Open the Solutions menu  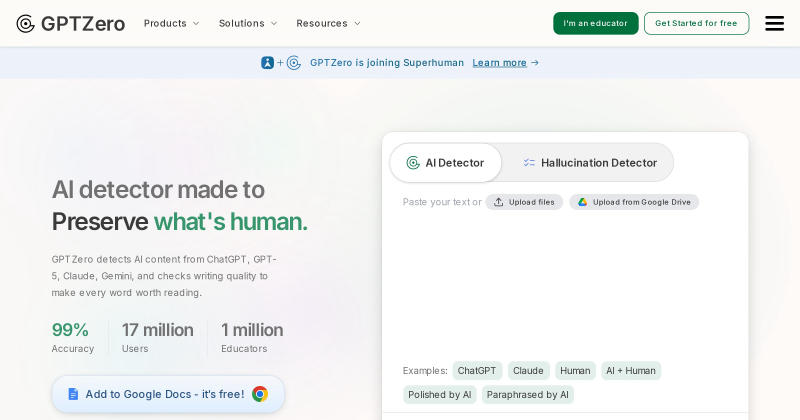click(248, 23)
